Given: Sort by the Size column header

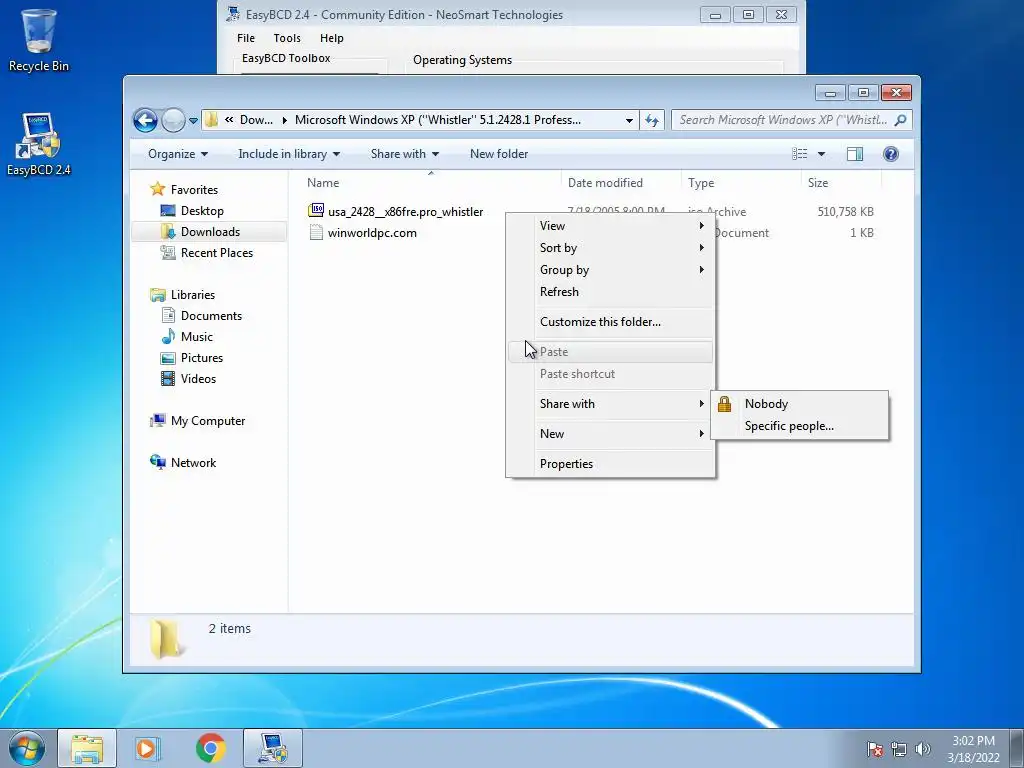Looking at the screenshot, I should point(840,183).
